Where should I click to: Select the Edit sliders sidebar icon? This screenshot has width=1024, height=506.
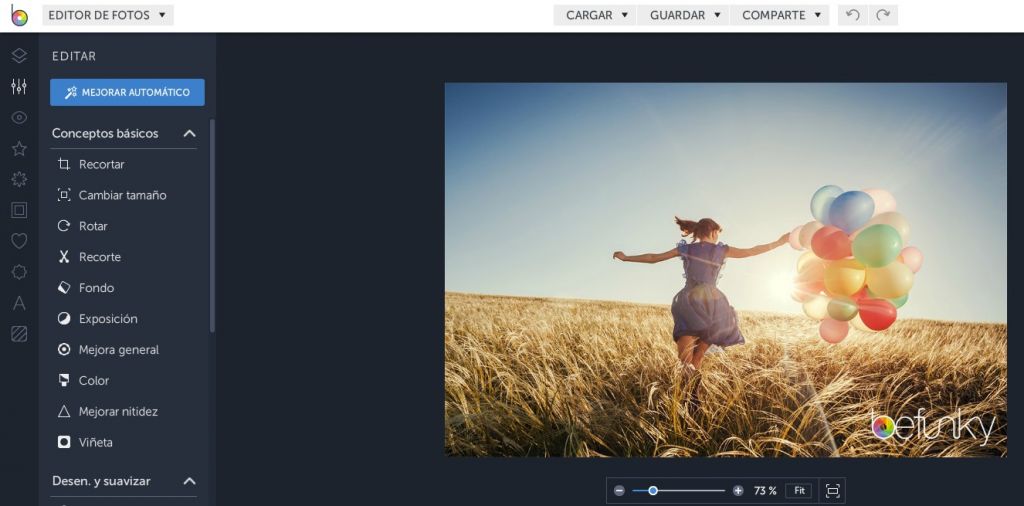19,87
